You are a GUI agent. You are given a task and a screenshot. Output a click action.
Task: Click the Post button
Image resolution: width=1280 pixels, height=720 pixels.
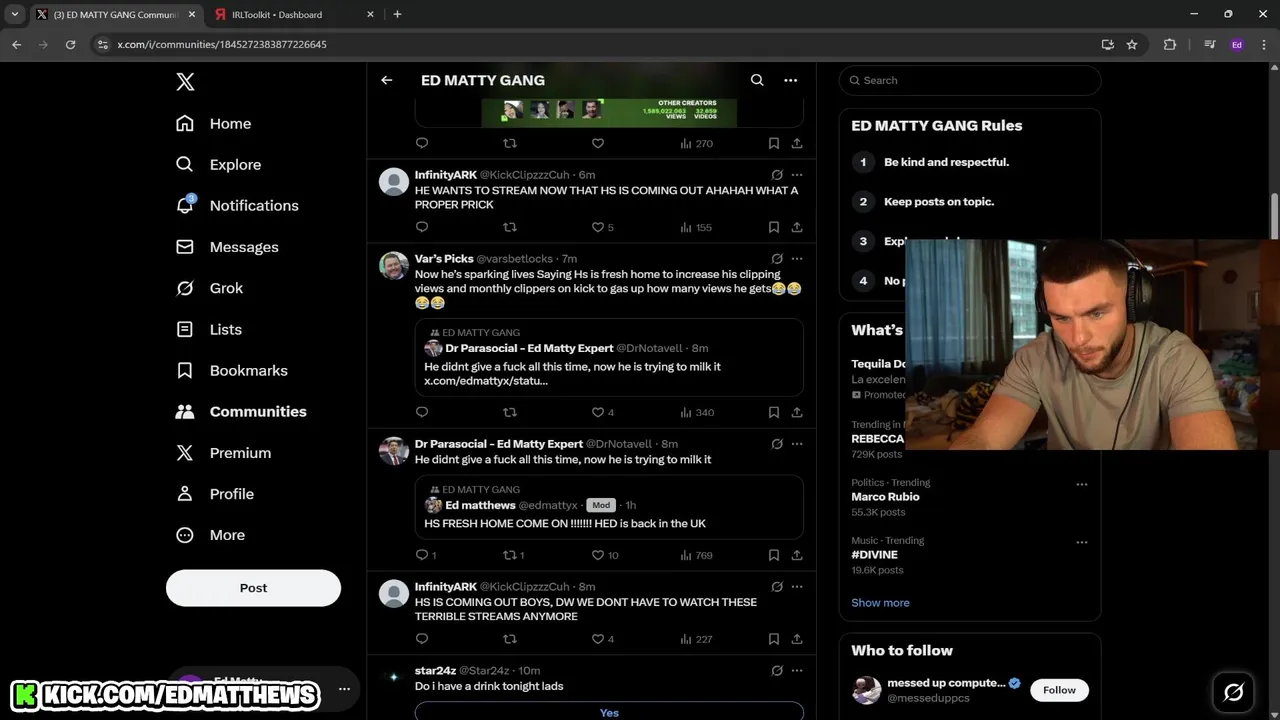[x=253, y=588]
